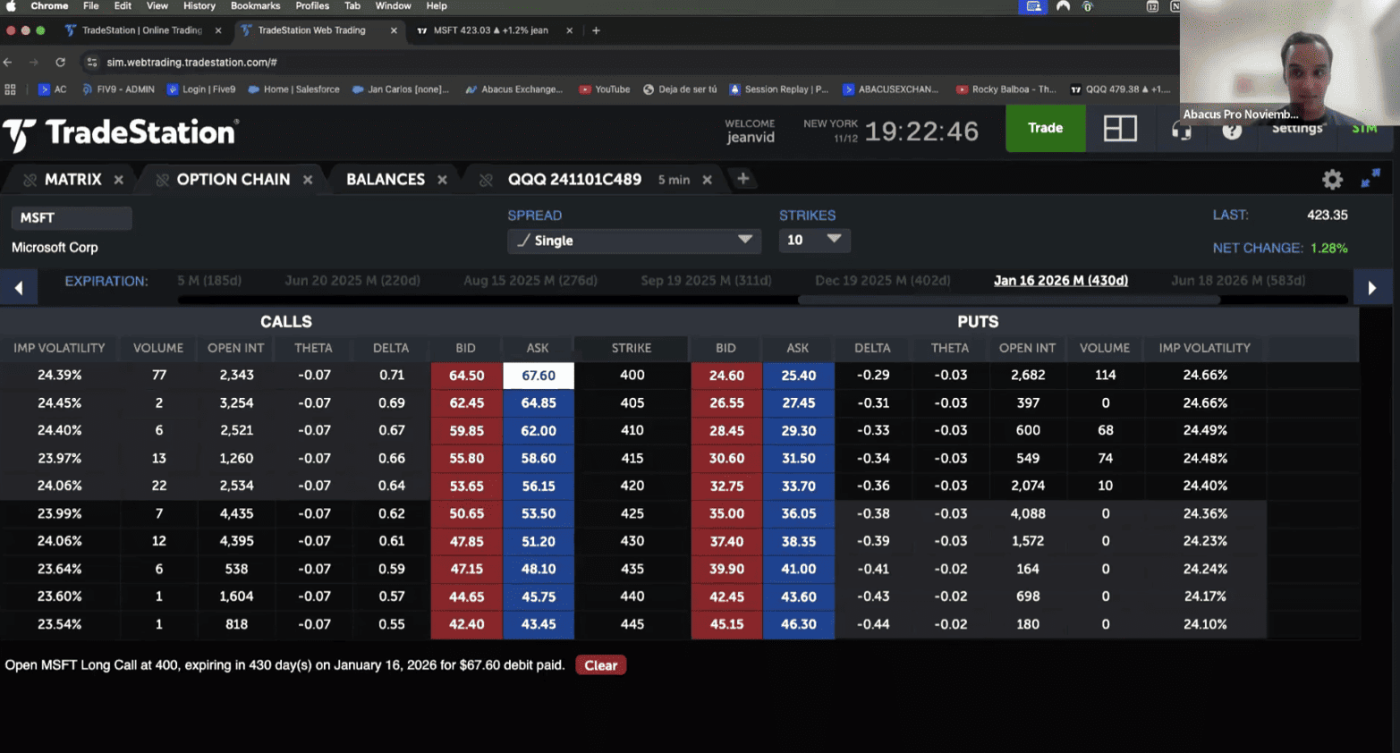Image resolution: width=1400 pixels, height=753 pixels.
Task: Open the Spread Single dropdown
Action: pyautogui.click(x=634, y=240)
